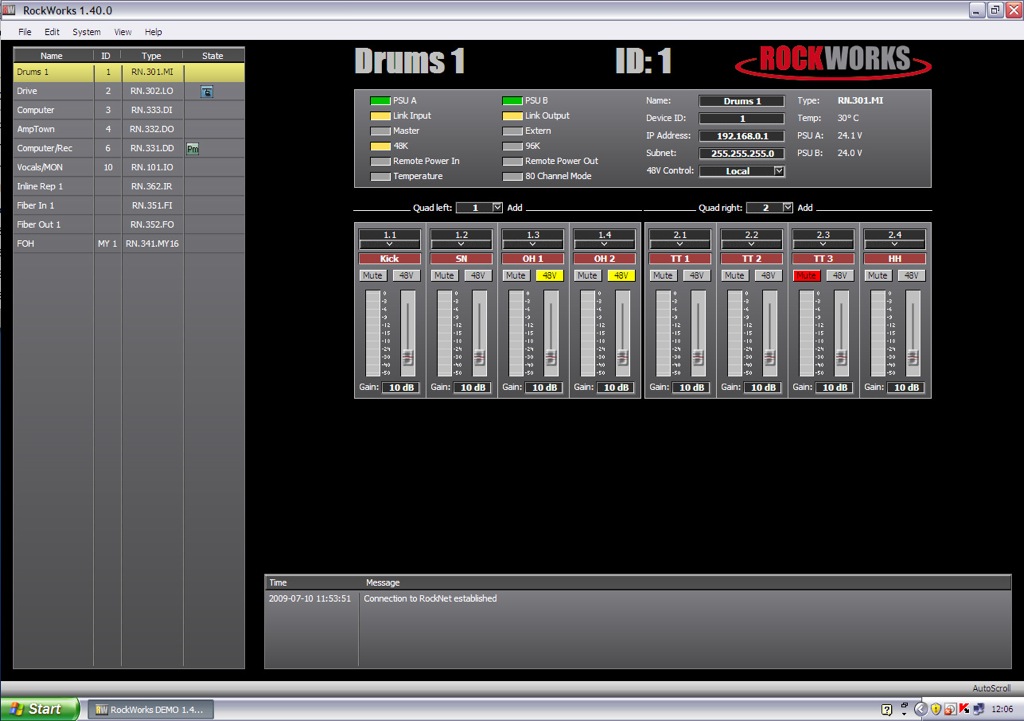This screenshot has height=721, width=1024.
Task: Open the 48V Control dropdown
Action: (x=778, y=171)
